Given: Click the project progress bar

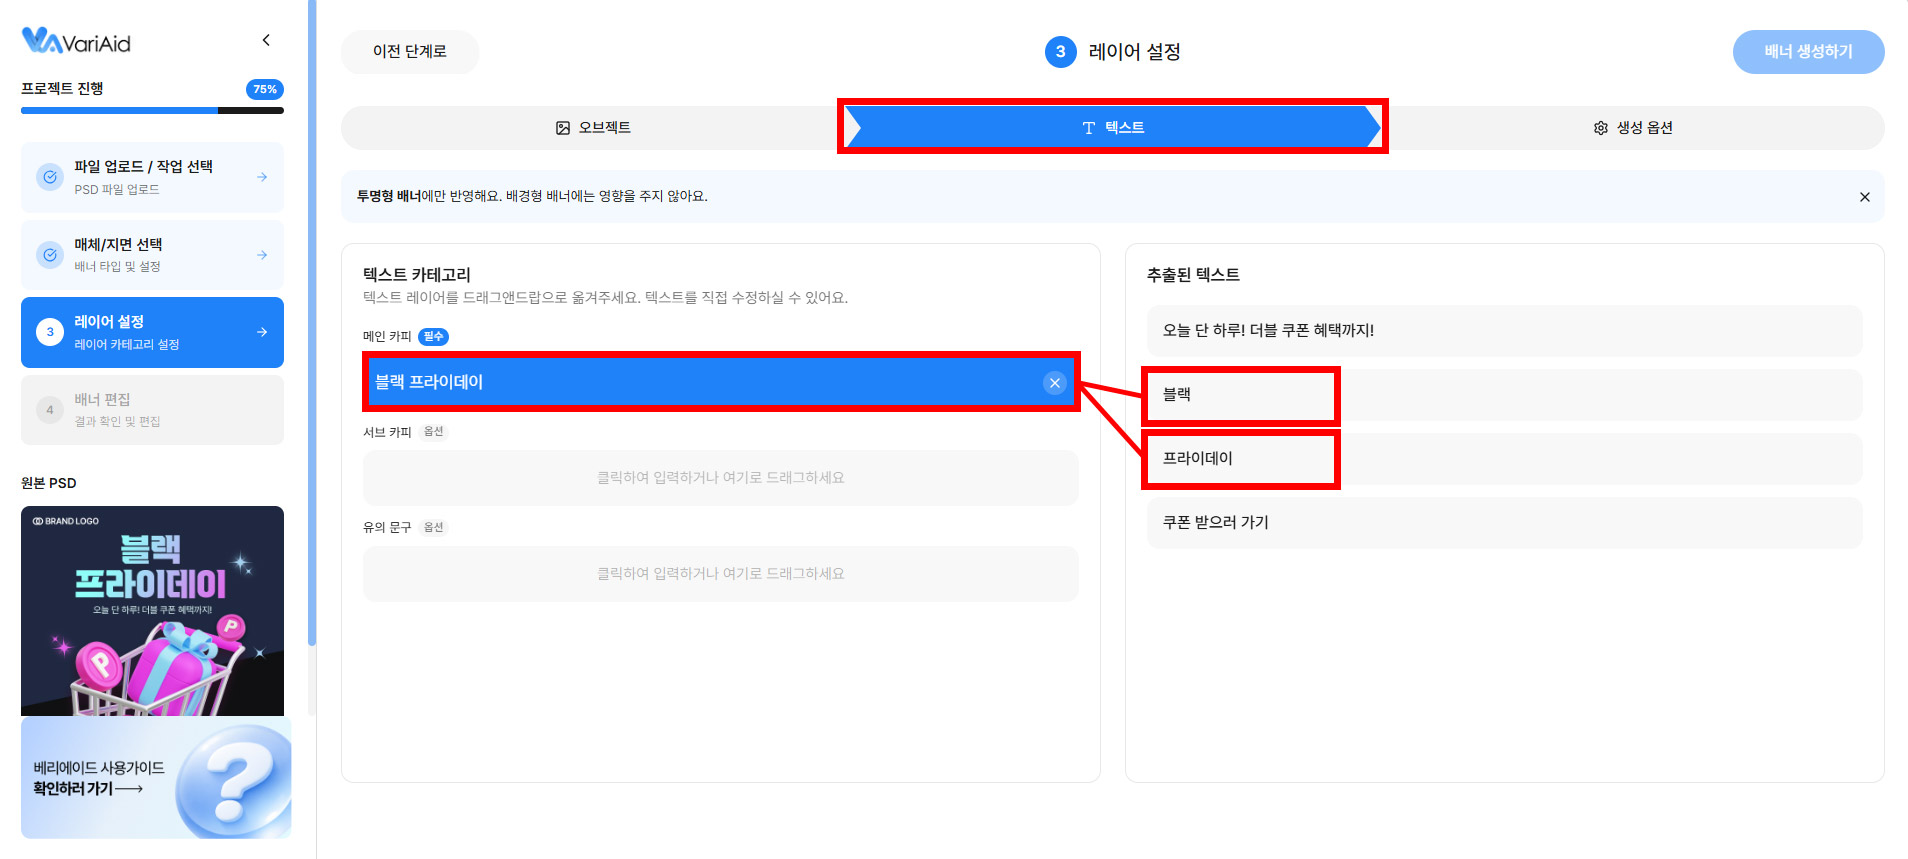Looking at the screenshot, I should 152,110.
